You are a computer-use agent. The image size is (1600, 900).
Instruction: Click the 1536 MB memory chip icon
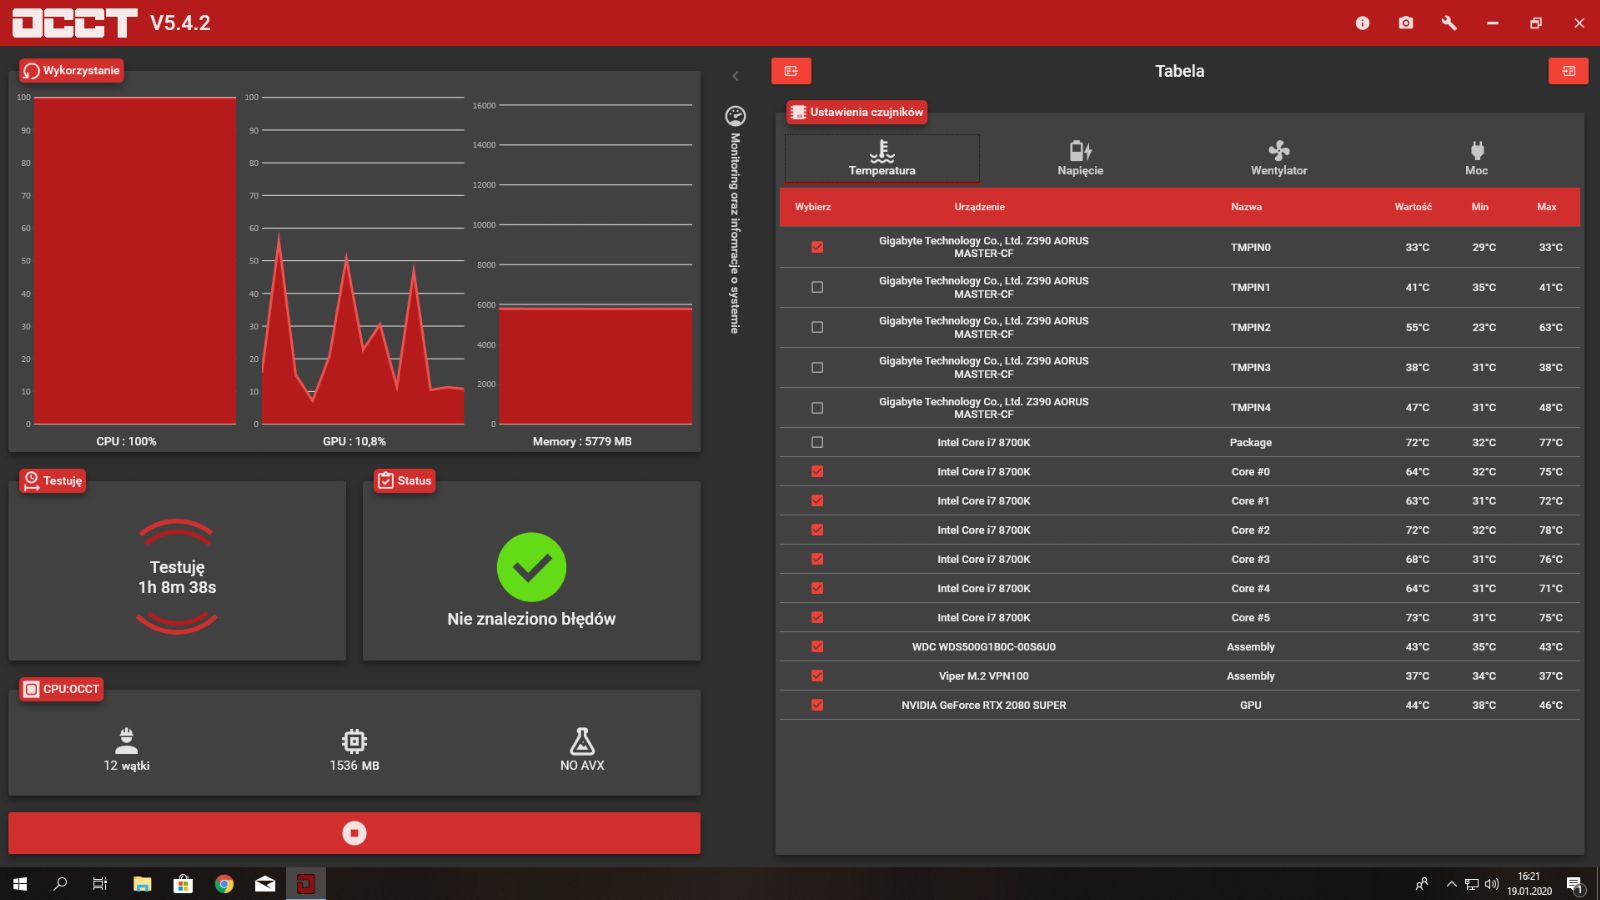click(x=354, y=741)
